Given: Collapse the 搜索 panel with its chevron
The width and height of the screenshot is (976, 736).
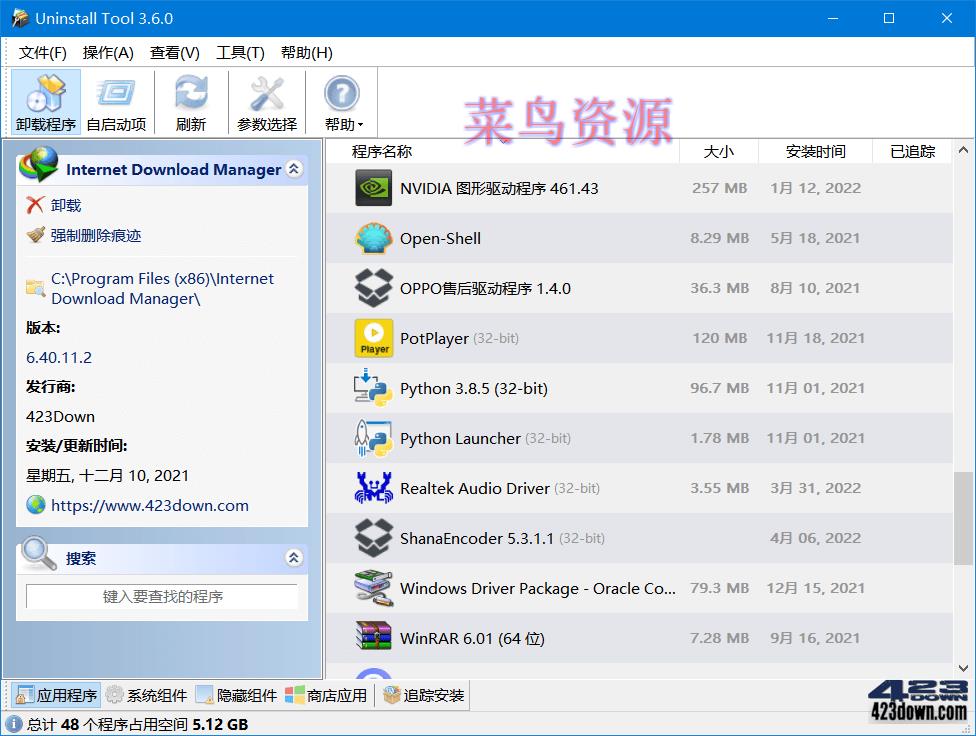Looking at the screenshot, I should coord(294,558).
